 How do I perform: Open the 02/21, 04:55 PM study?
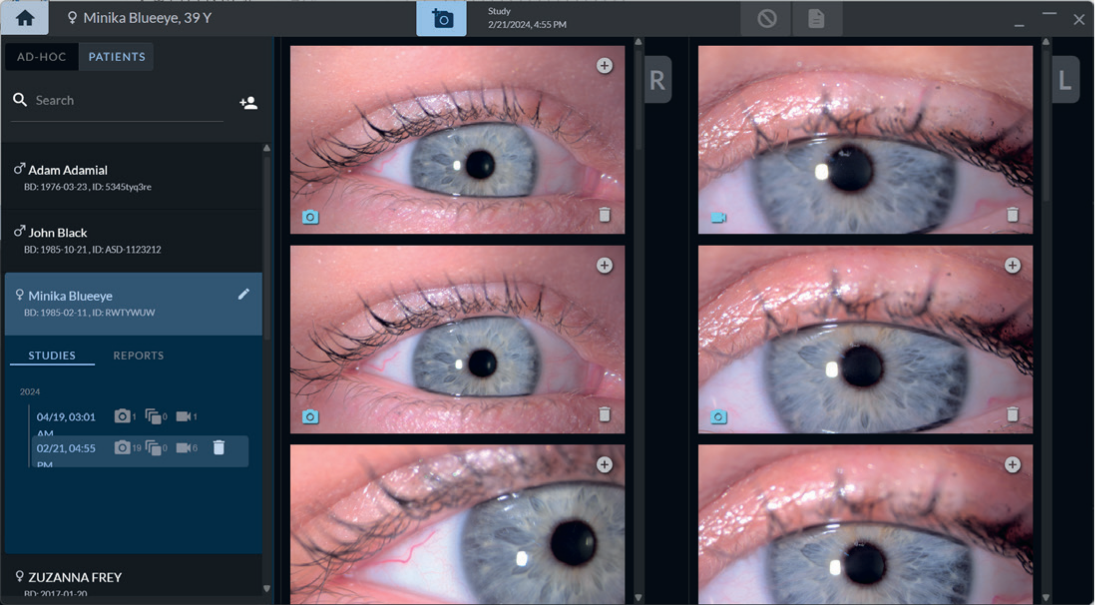tap(140, 451)
